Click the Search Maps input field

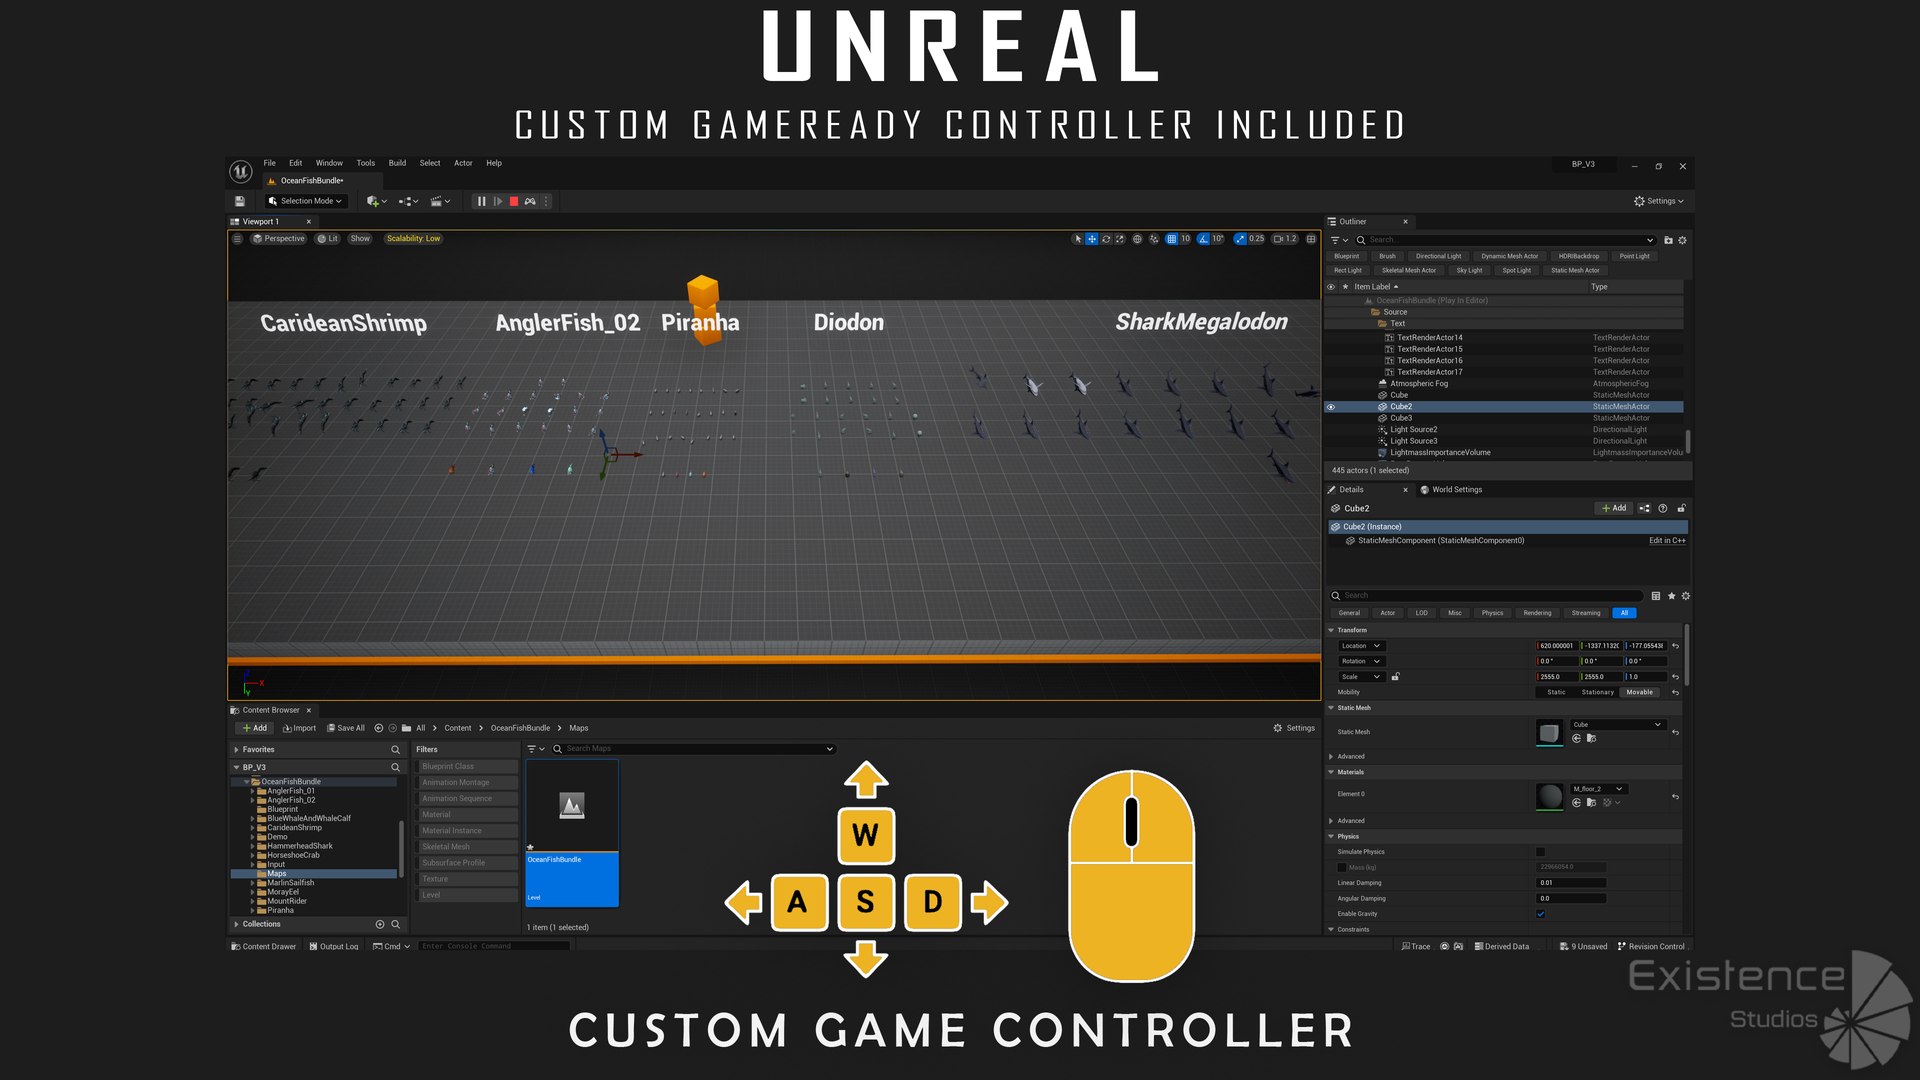(x=693, y=749)
